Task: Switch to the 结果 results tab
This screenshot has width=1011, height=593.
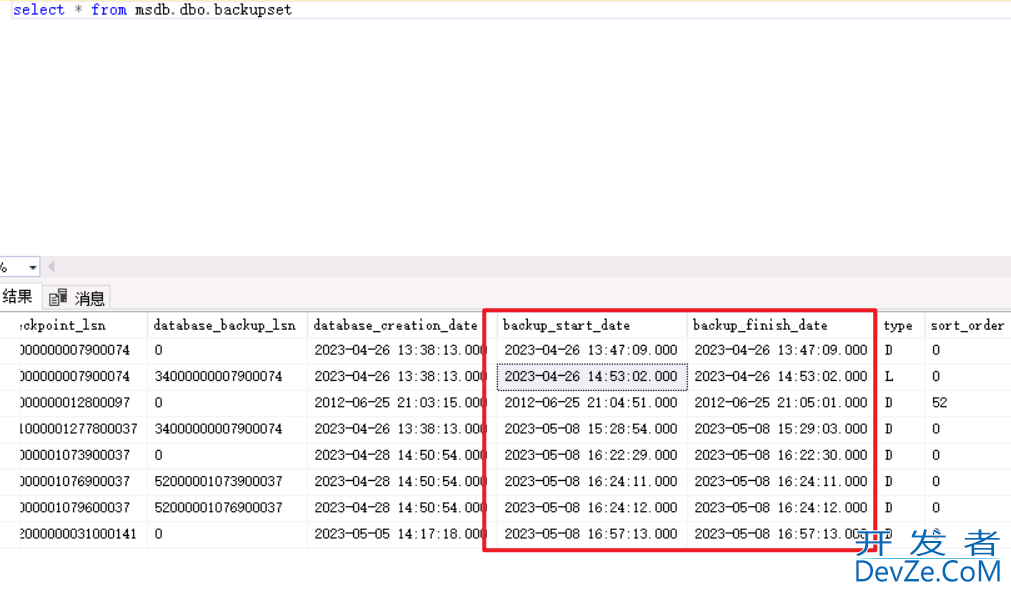Action: (x=17, y=296)
